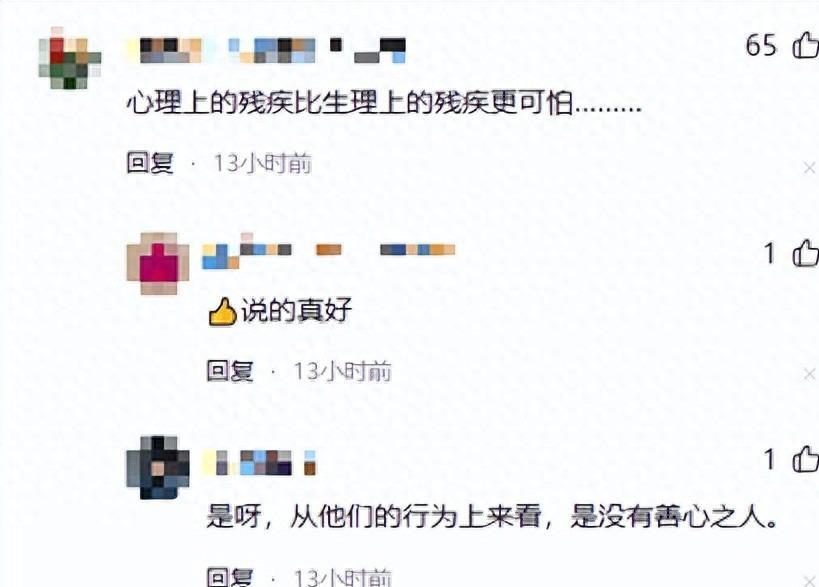The width and height of the screenshot is (819, 587).
Task: Click 回复 under '说的真好'
Action: point(230,371)
